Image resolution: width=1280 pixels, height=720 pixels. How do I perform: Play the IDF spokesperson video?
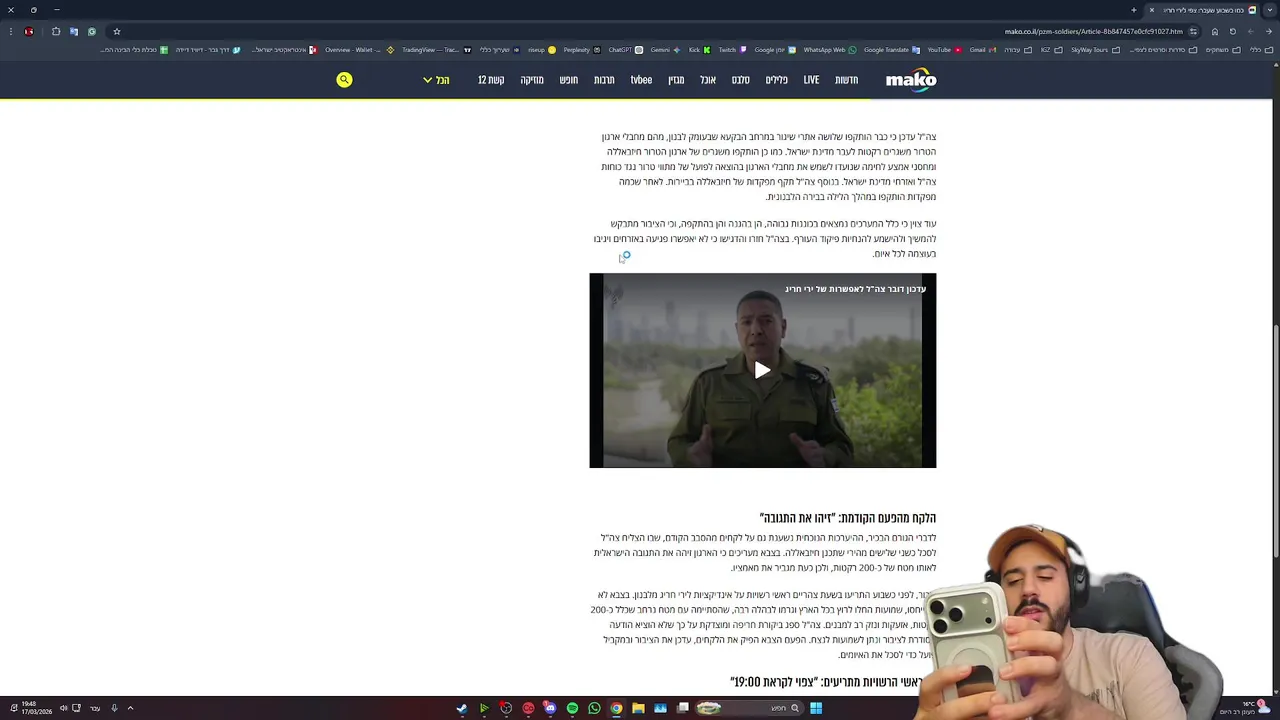(x=762, y=370)
